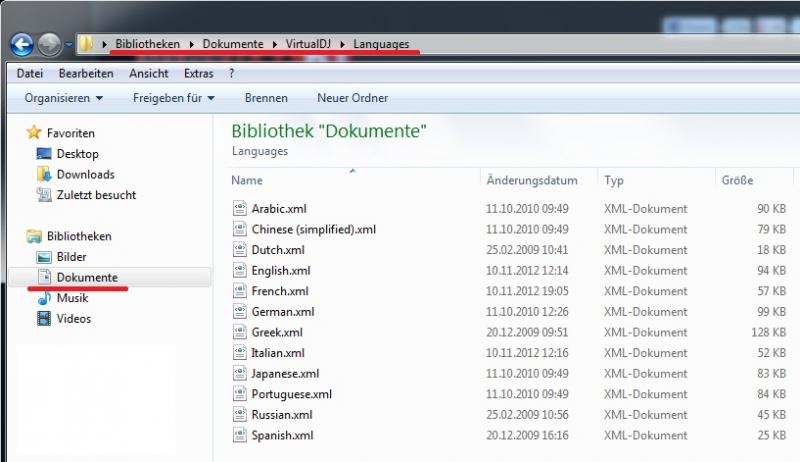Screen dimensions: 800x462
Task: Select the Zuletzt besucht favorite
Action: (x=96, y=195)
